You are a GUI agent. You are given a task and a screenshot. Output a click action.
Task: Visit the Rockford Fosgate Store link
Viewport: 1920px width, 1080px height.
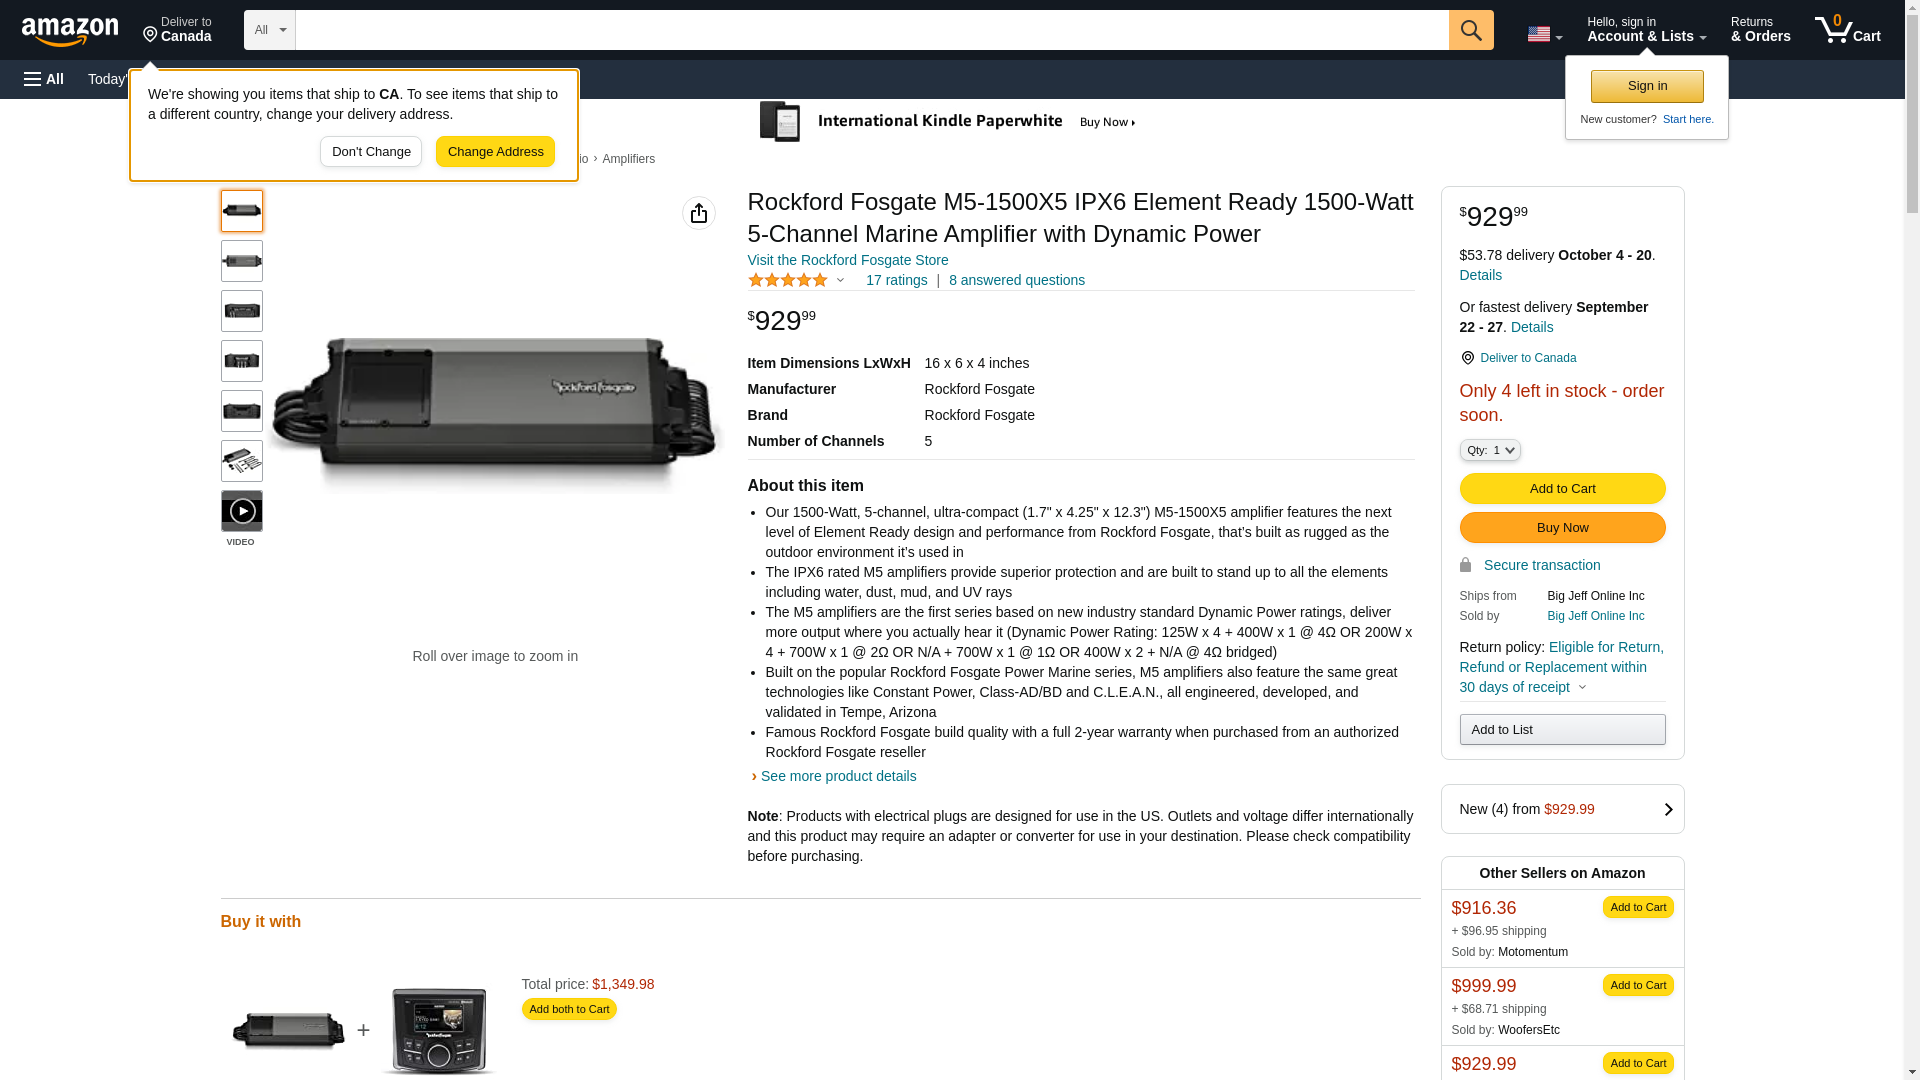[x=847, y=260]
